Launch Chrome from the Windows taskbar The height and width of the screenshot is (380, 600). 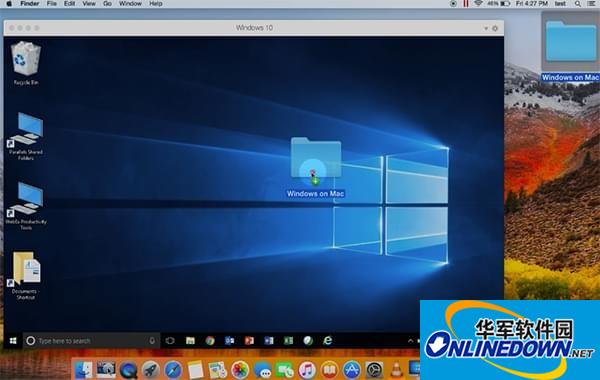click(x=210, y=341)
